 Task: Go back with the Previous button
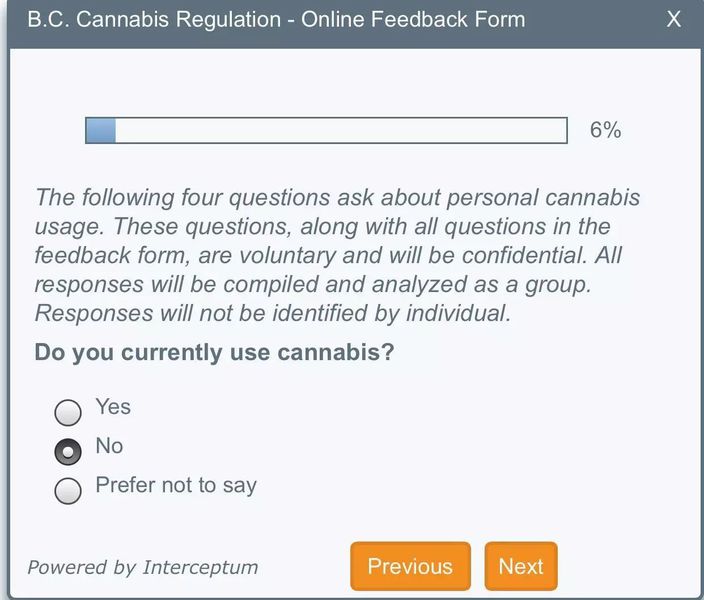click(410, 566)
